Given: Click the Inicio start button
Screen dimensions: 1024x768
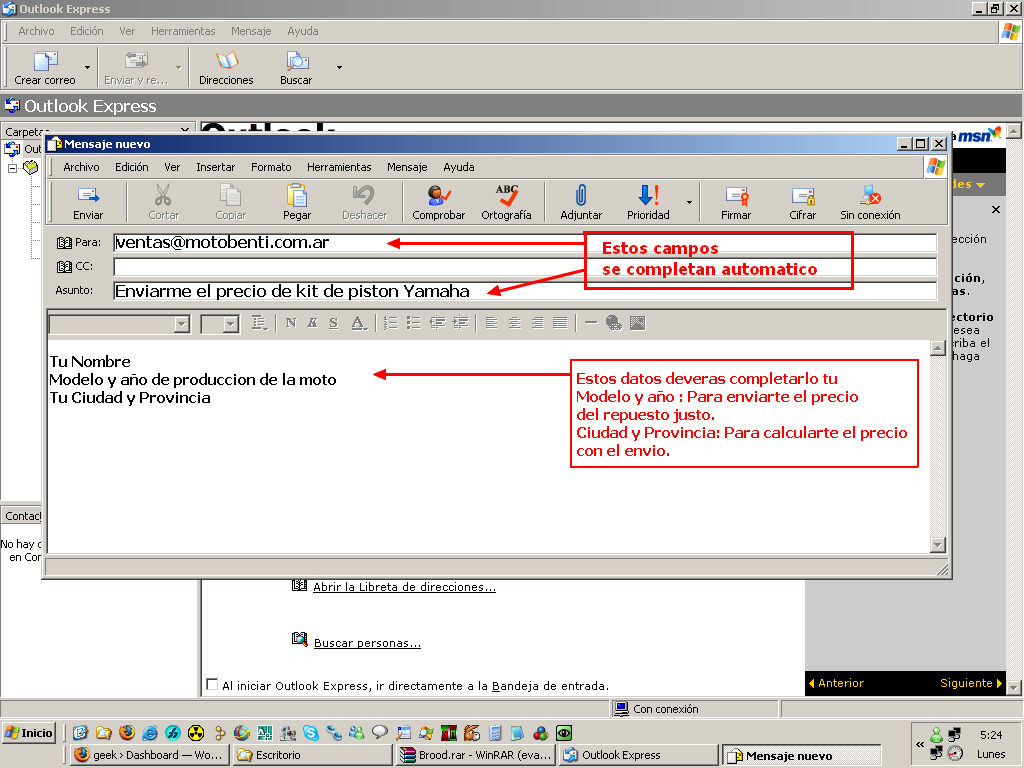Looking at the screenshot, I should click(29, 733).
